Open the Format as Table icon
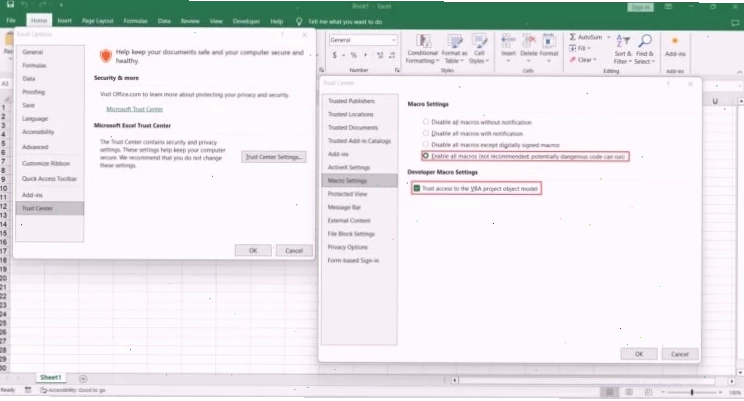Screen dimensions: 744x401 click(x=455, y=41)
